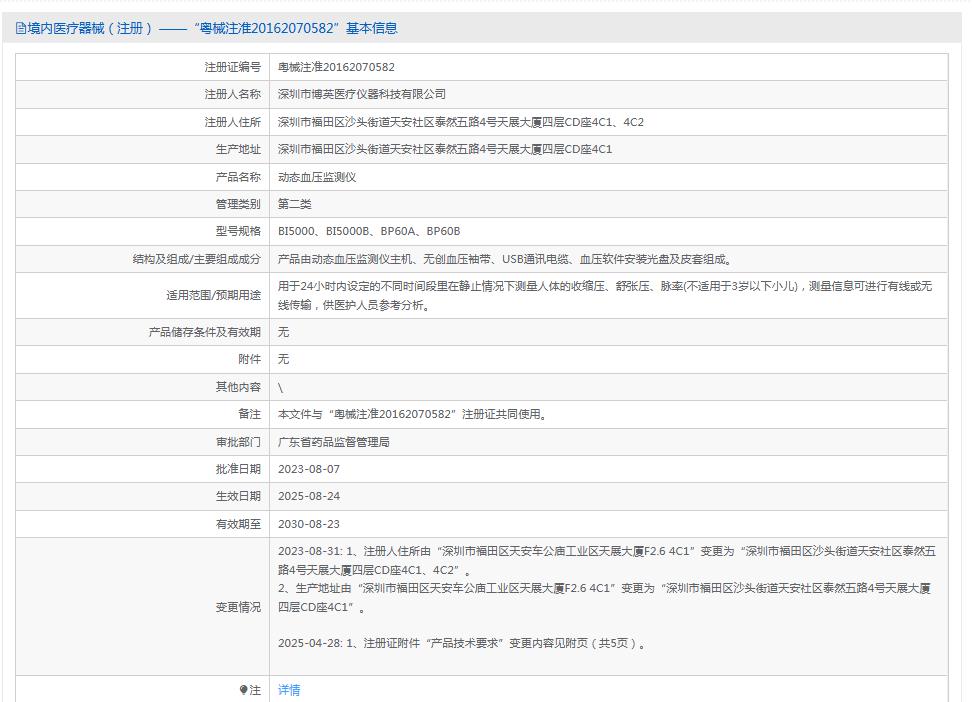Click the effective date 2025-08-24

[311, 496]
